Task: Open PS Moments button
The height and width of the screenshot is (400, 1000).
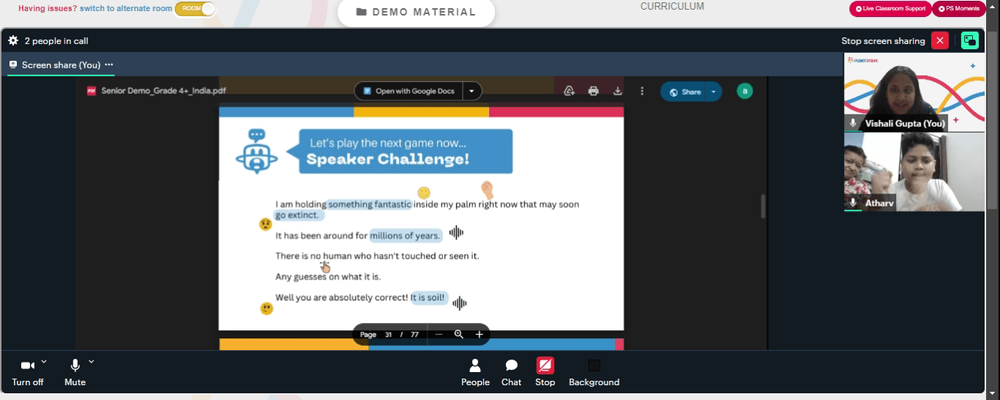Action: click(959, 9)
